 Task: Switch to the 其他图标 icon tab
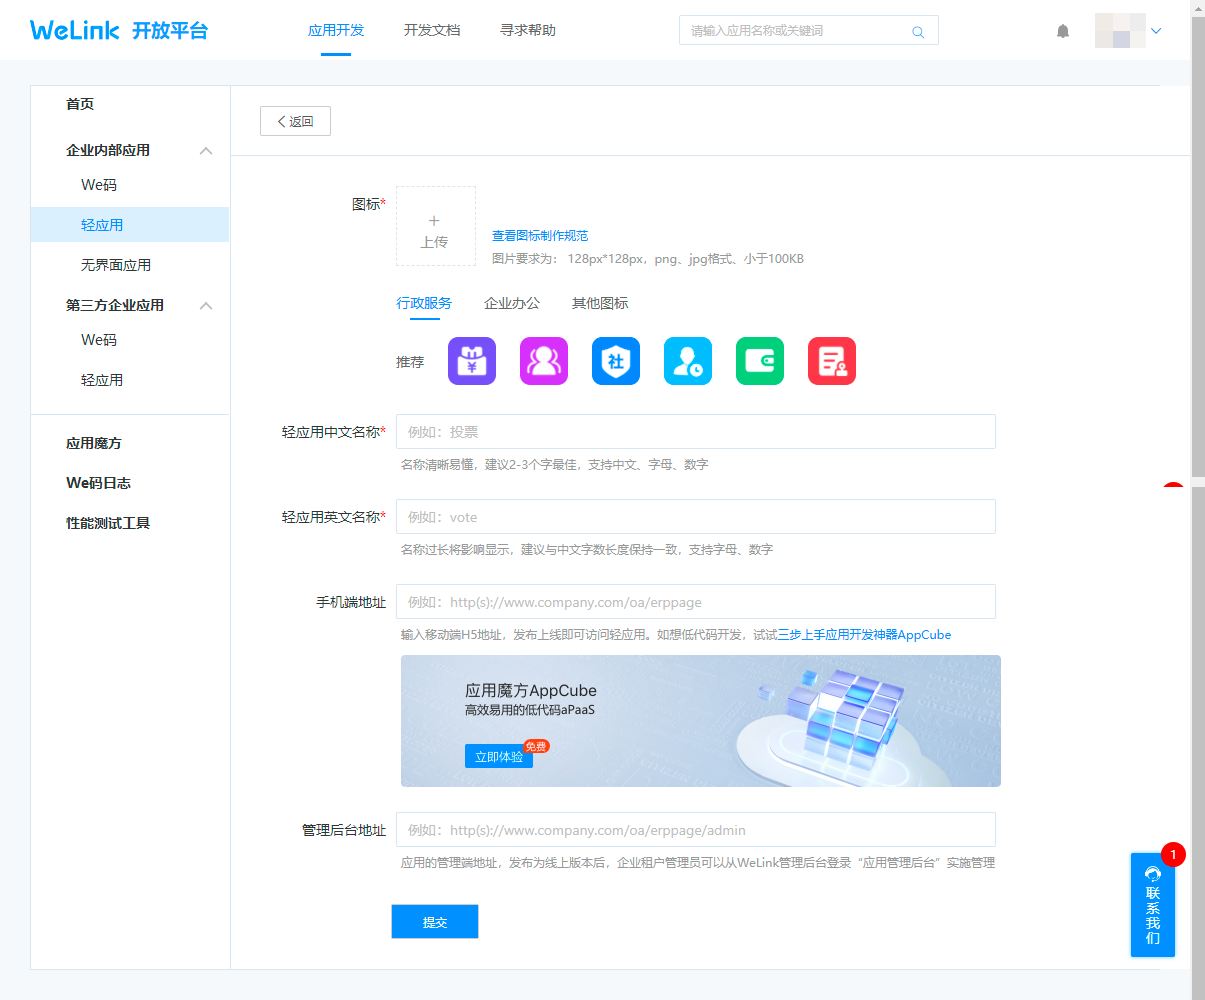(600, 303)
